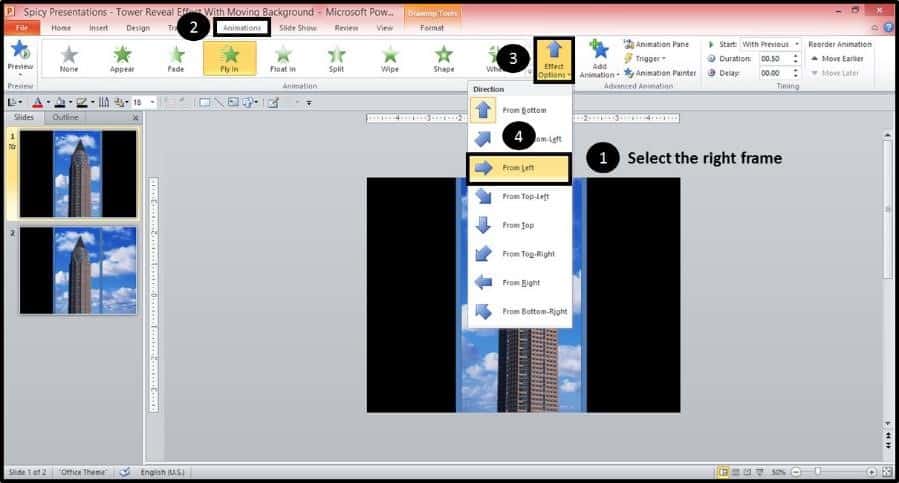Open Effect Options dropdown button
899x483 pixels.
(x=554, y=60)
